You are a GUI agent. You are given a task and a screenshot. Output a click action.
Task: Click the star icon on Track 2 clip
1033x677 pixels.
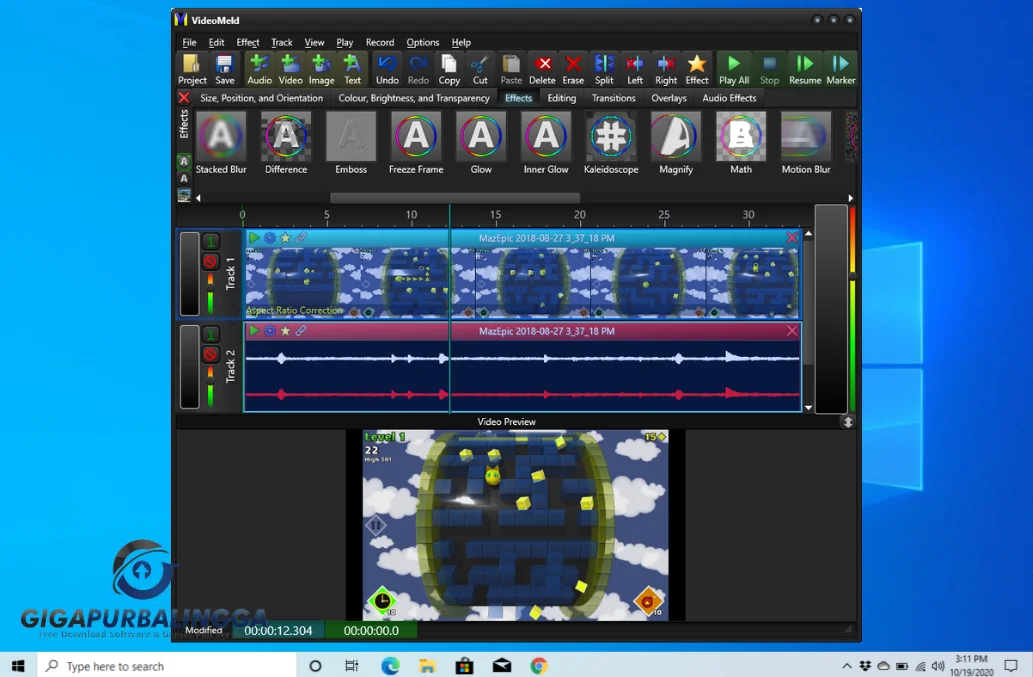[285, 331]
